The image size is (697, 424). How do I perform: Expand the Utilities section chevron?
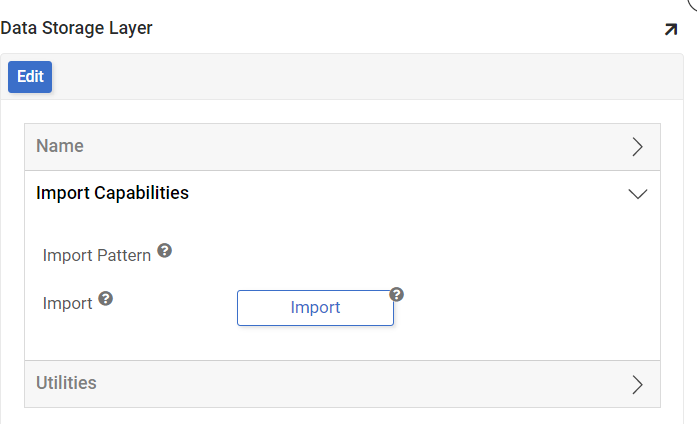pyautogui.click(x=637, y=384)
